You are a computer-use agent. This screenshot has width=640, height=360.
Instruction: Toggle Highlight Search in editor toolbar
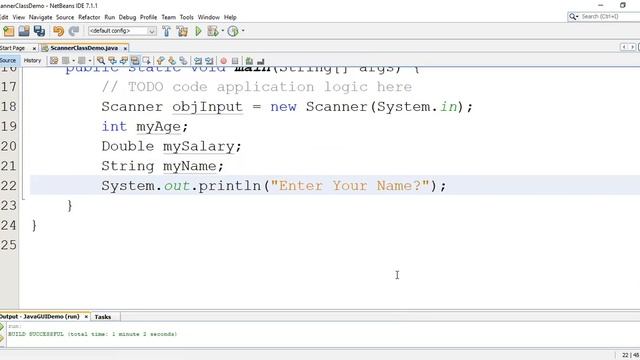tap(135, 61)
